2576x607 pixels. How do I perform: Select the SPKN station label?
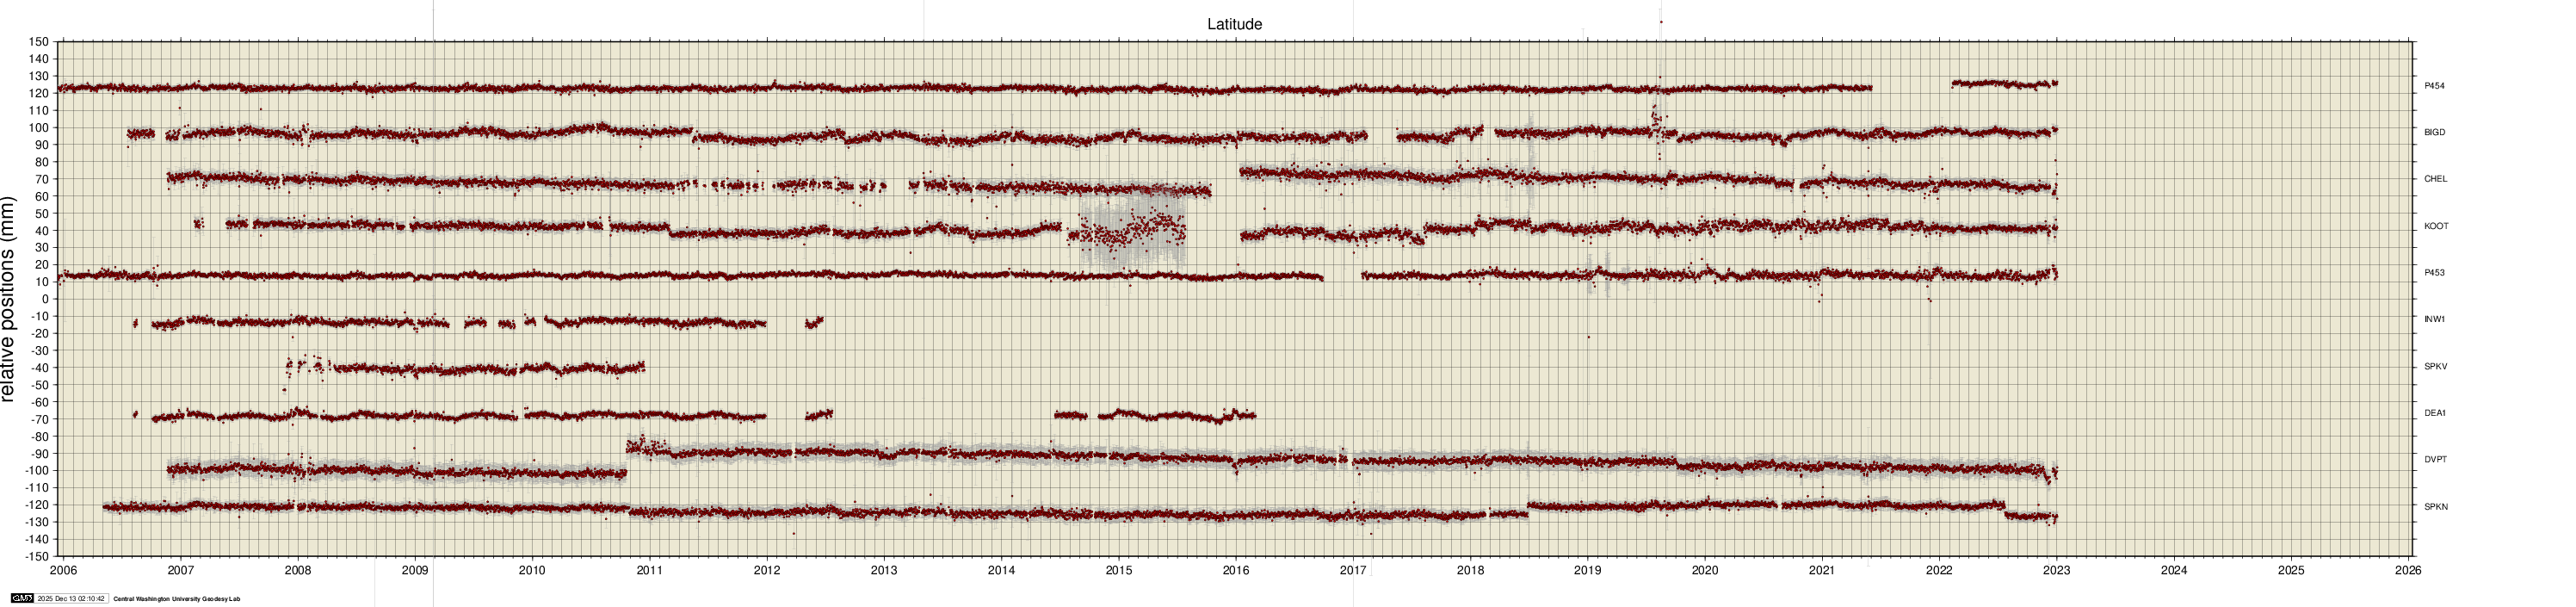pyautogui.click(x=2435, y=507)
